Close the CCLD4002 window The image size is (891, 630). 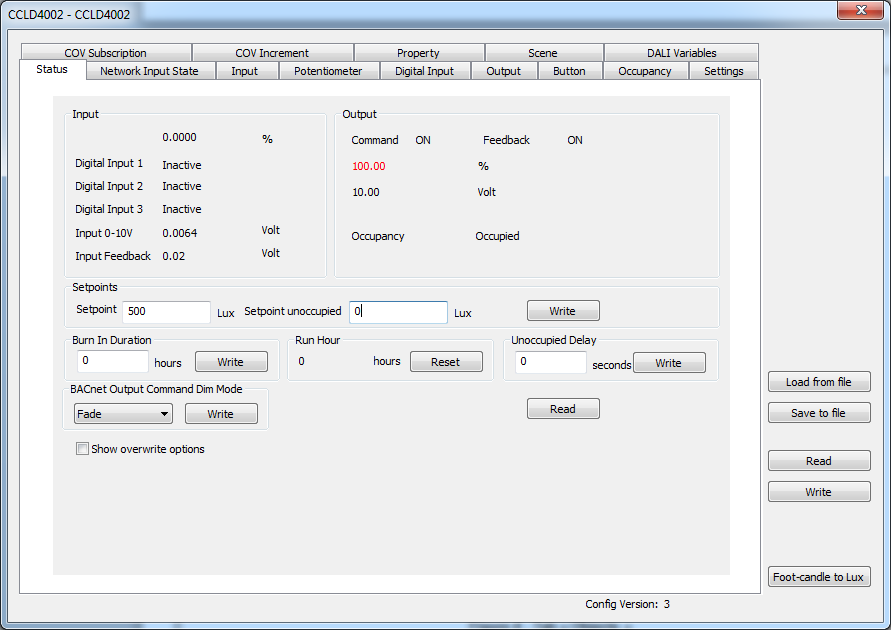coord(860,10)
